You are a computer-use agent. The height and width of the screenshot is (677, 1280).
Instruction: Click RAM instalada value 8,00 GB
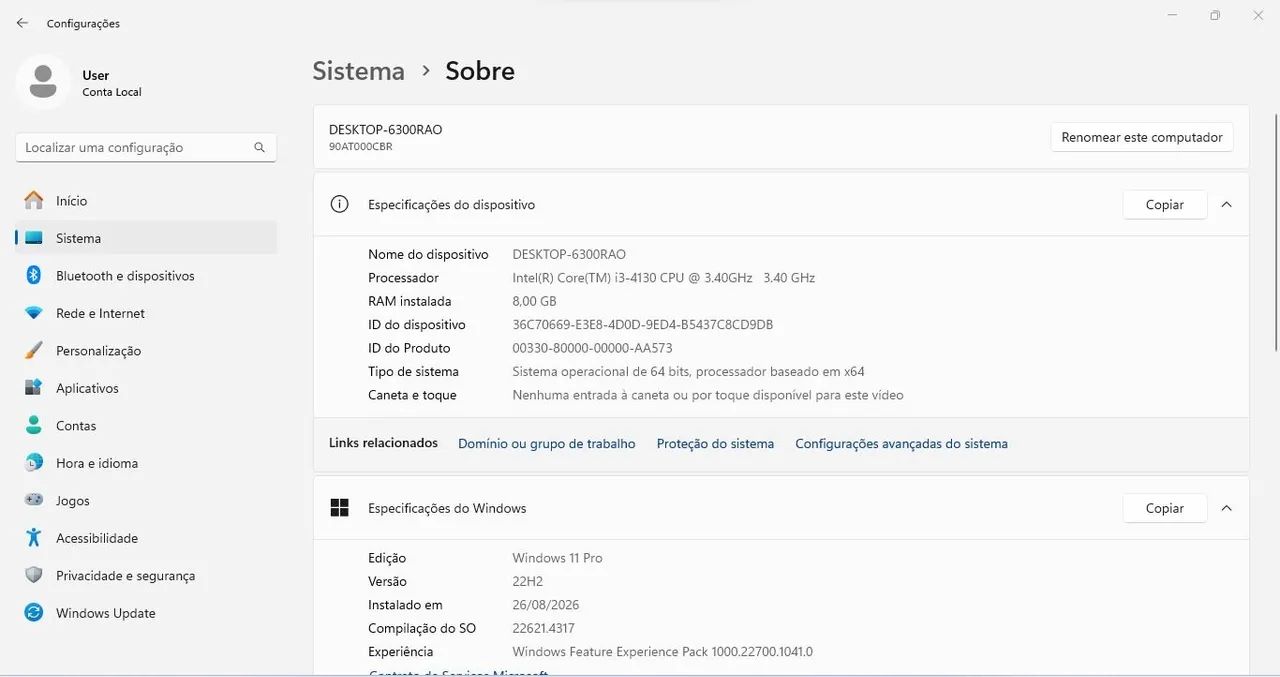click(534, 301)
